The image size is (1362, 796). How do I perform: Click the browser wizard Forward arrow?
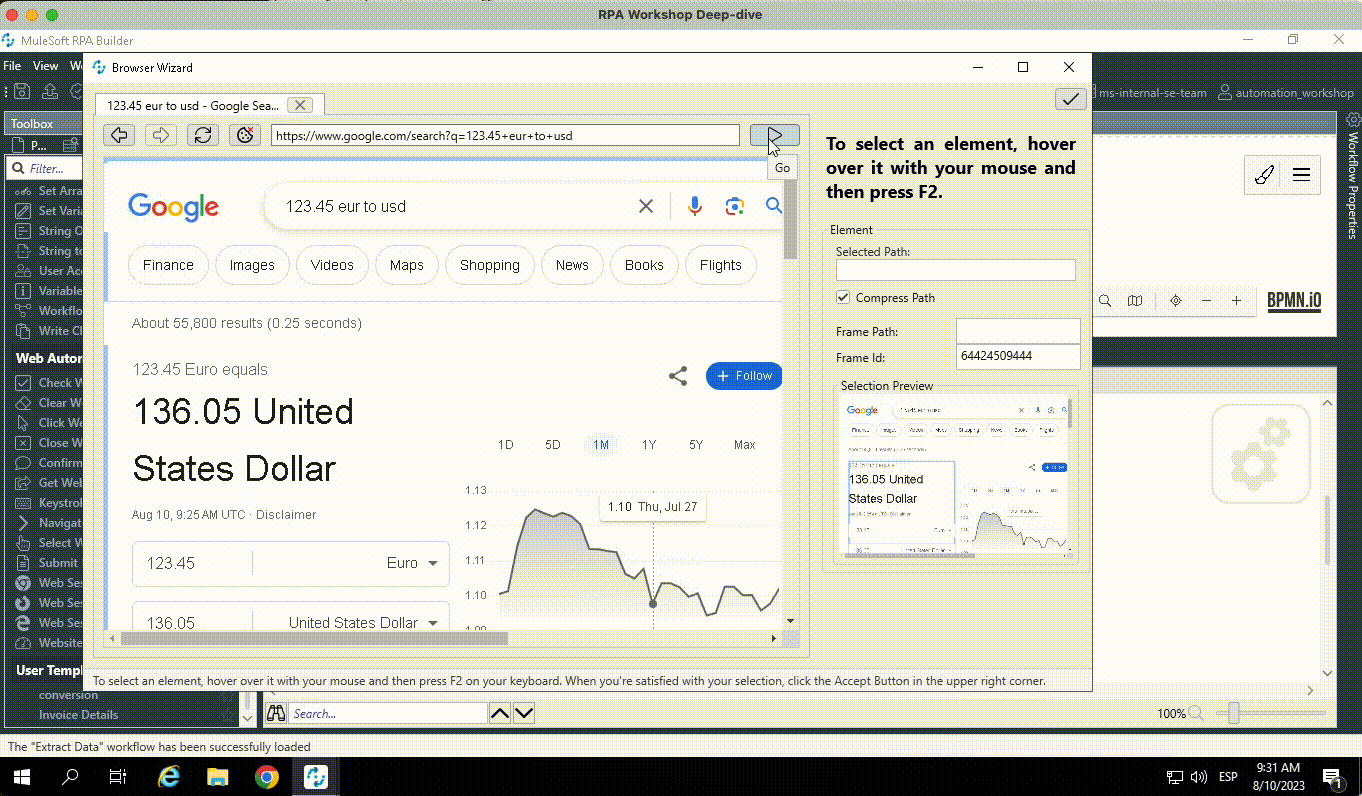[x=160, y=135]
